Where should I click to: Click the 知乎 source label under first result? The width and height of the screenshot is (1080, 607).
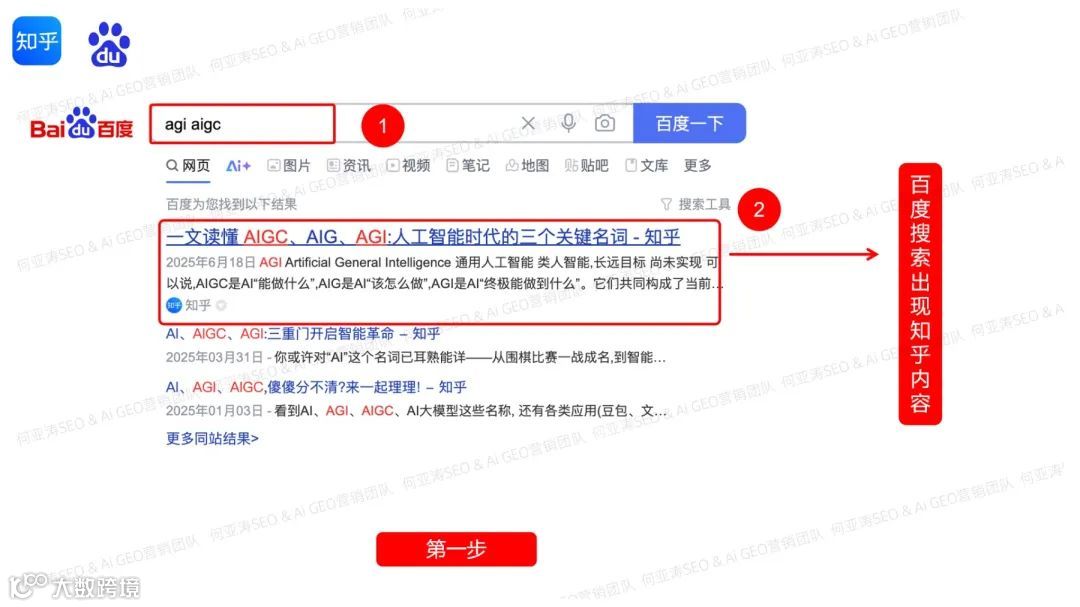[198, 305]
